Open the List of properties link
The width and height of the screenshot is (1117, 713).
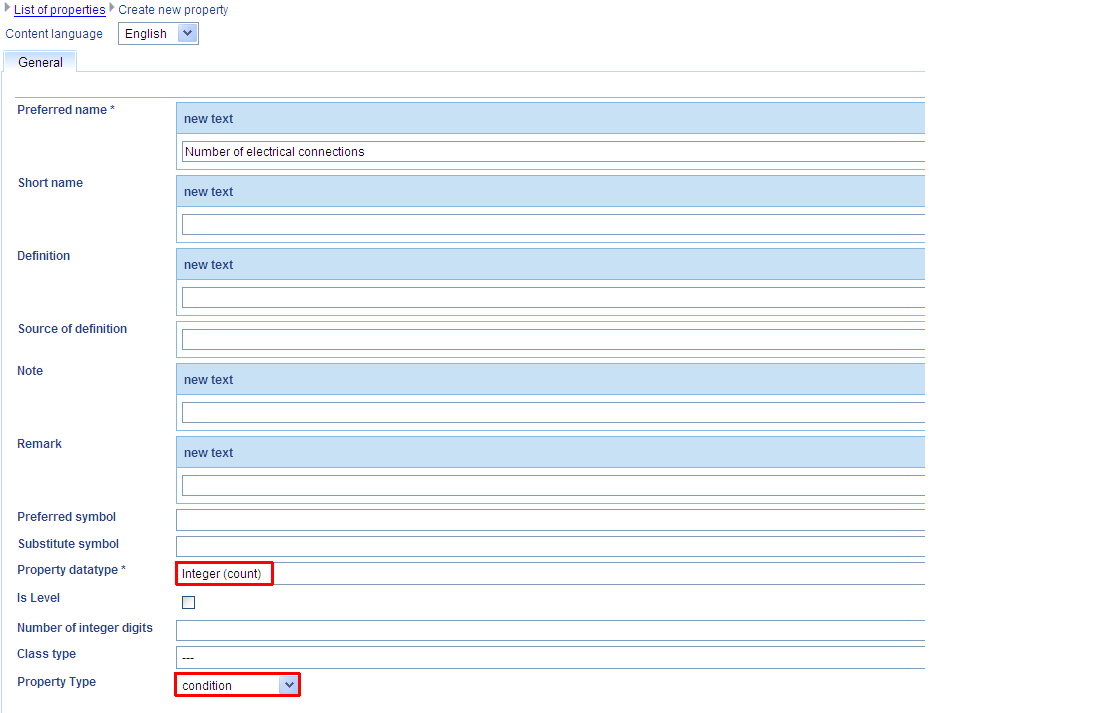tap(59, 10)
